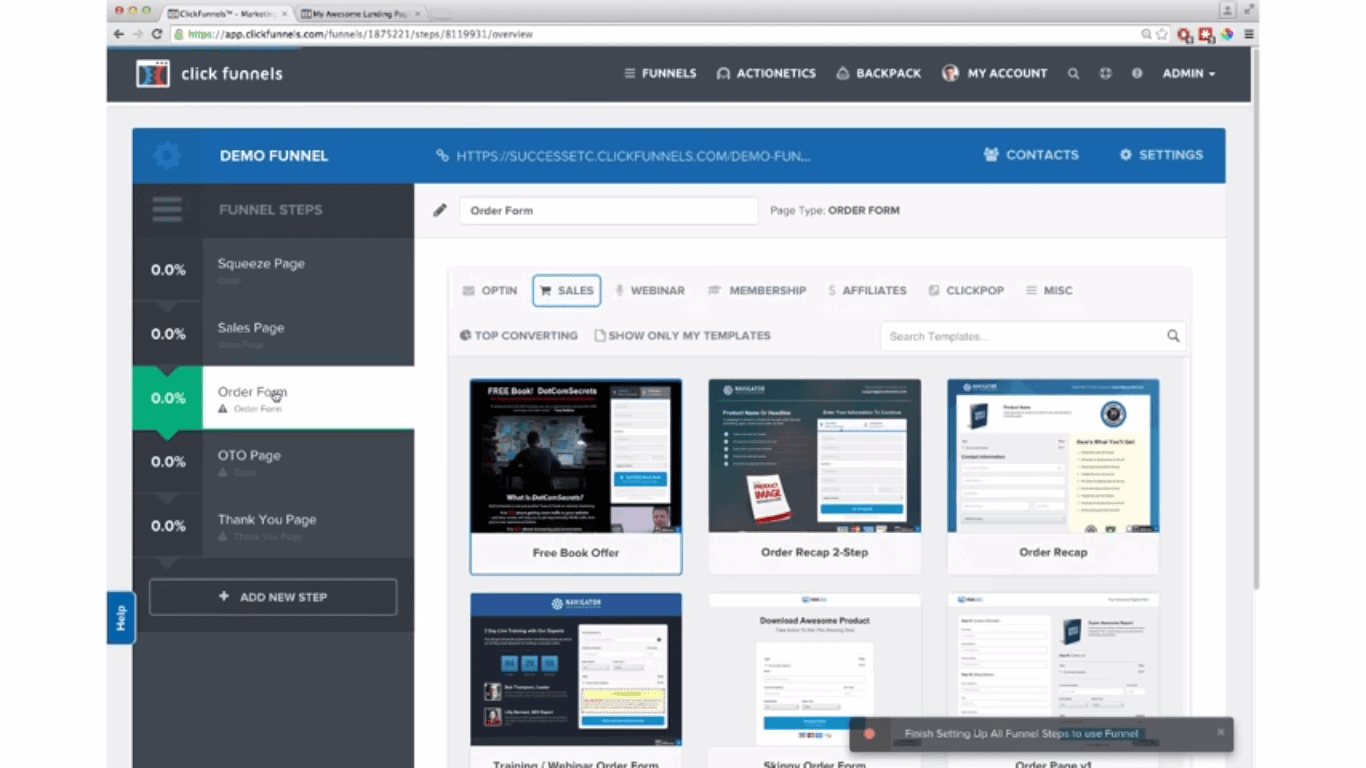Screen dimensions: 1366x768
Task: Select the Order Recap 2-Step template
Action: click(x=815, y=476)
